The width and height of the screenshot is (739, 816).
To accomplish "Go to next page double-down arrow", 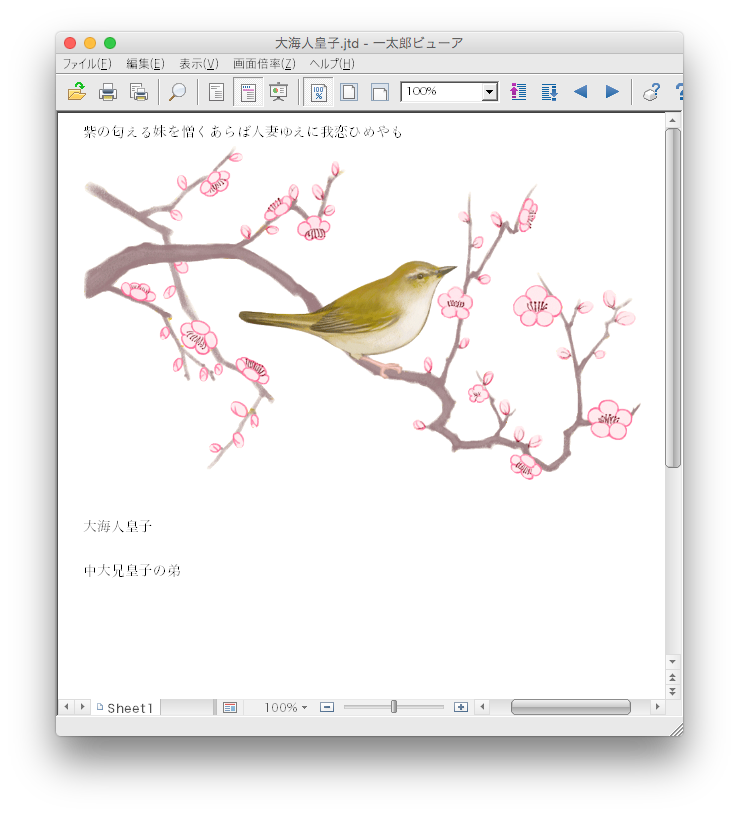I will pyautogui.click(x=672, y=692).
